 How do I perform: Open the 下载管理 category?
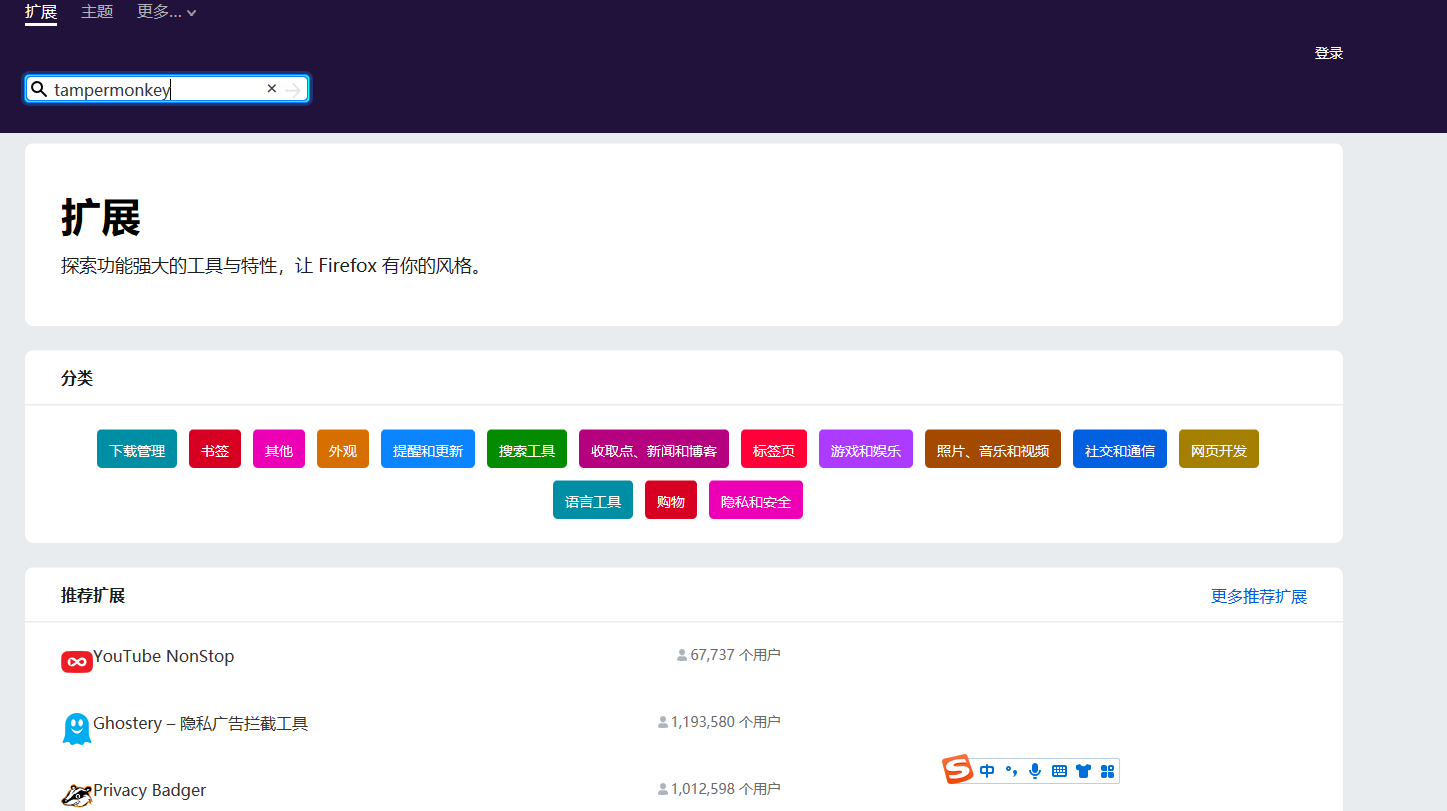tap(137, 449)
